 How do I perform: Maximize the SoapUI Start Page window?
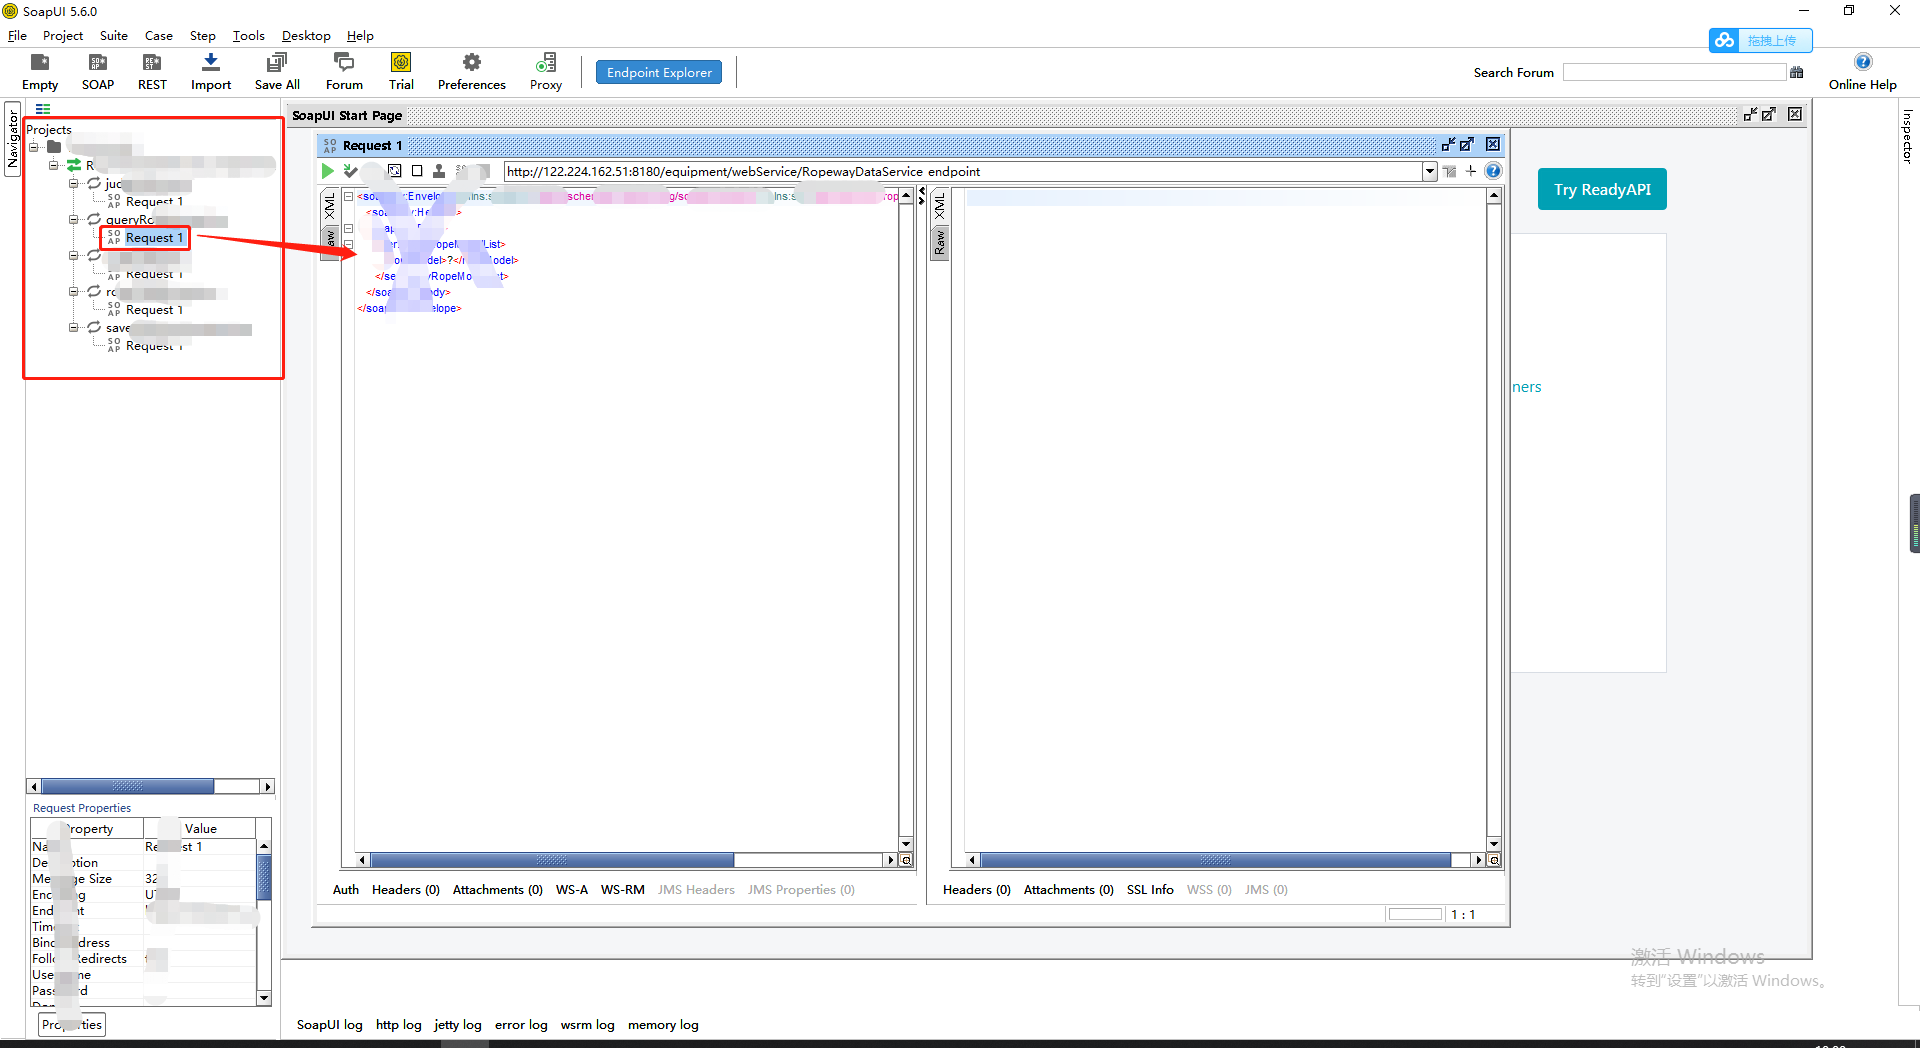coord(1769,114)
